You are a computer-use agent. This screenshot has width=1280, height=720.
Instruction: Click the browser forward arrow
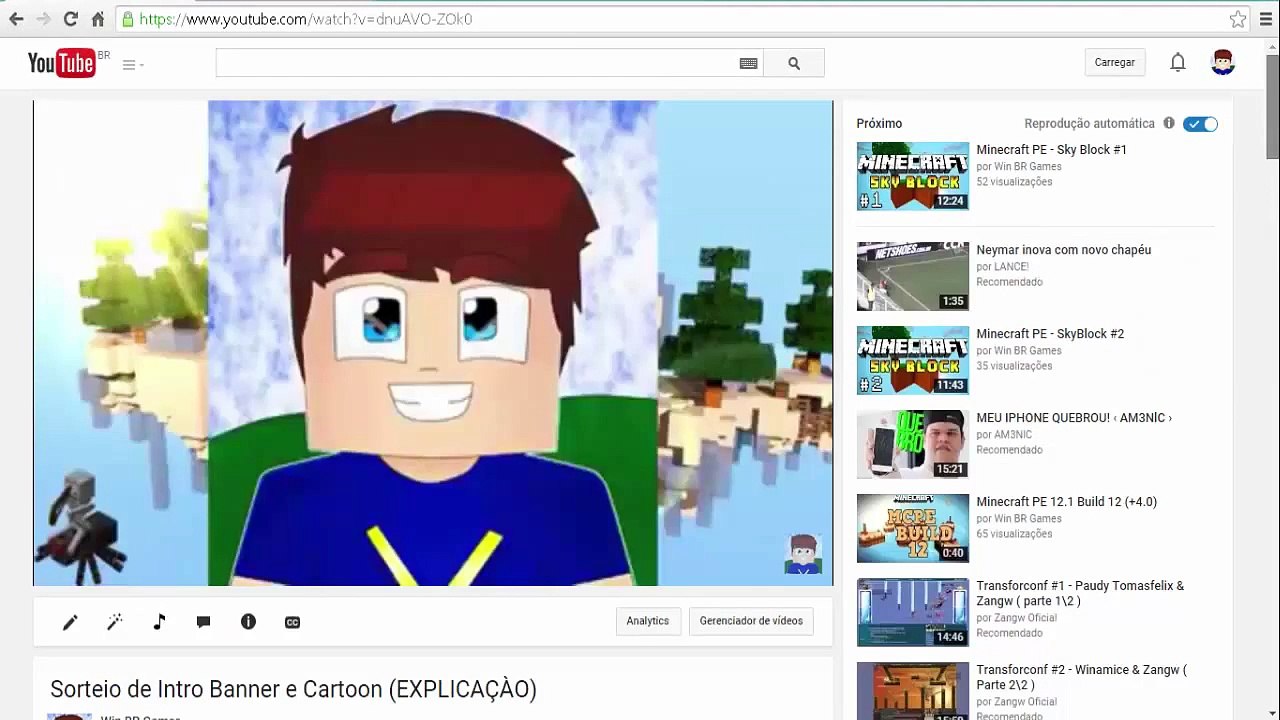[x=43, y=19]
